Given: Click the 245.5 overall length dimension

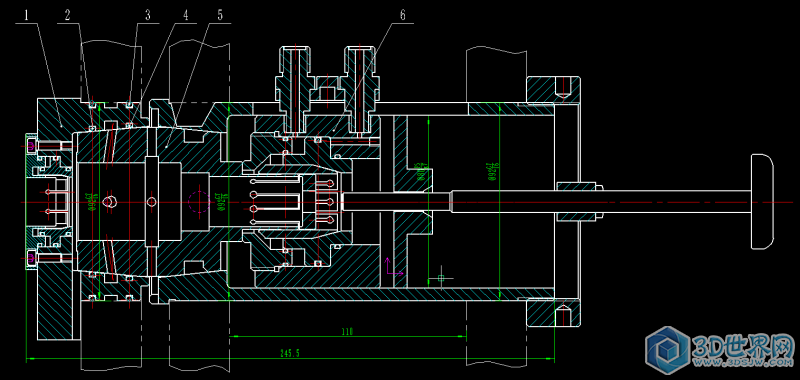Looking at the screenshot, I should click(289, 353).
